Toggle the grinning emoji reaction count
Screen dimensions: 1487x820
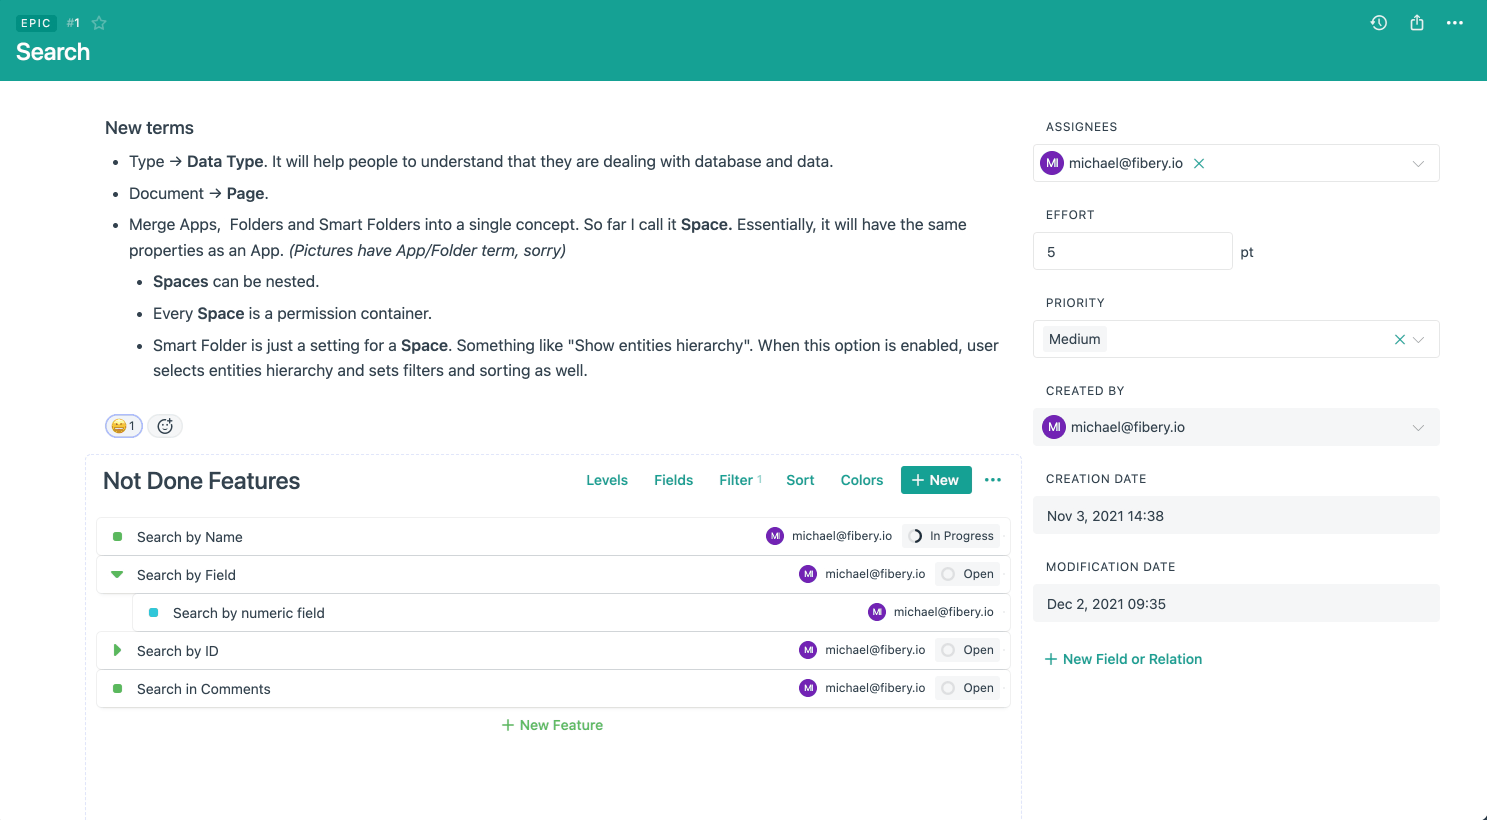(x=124, y=426)
